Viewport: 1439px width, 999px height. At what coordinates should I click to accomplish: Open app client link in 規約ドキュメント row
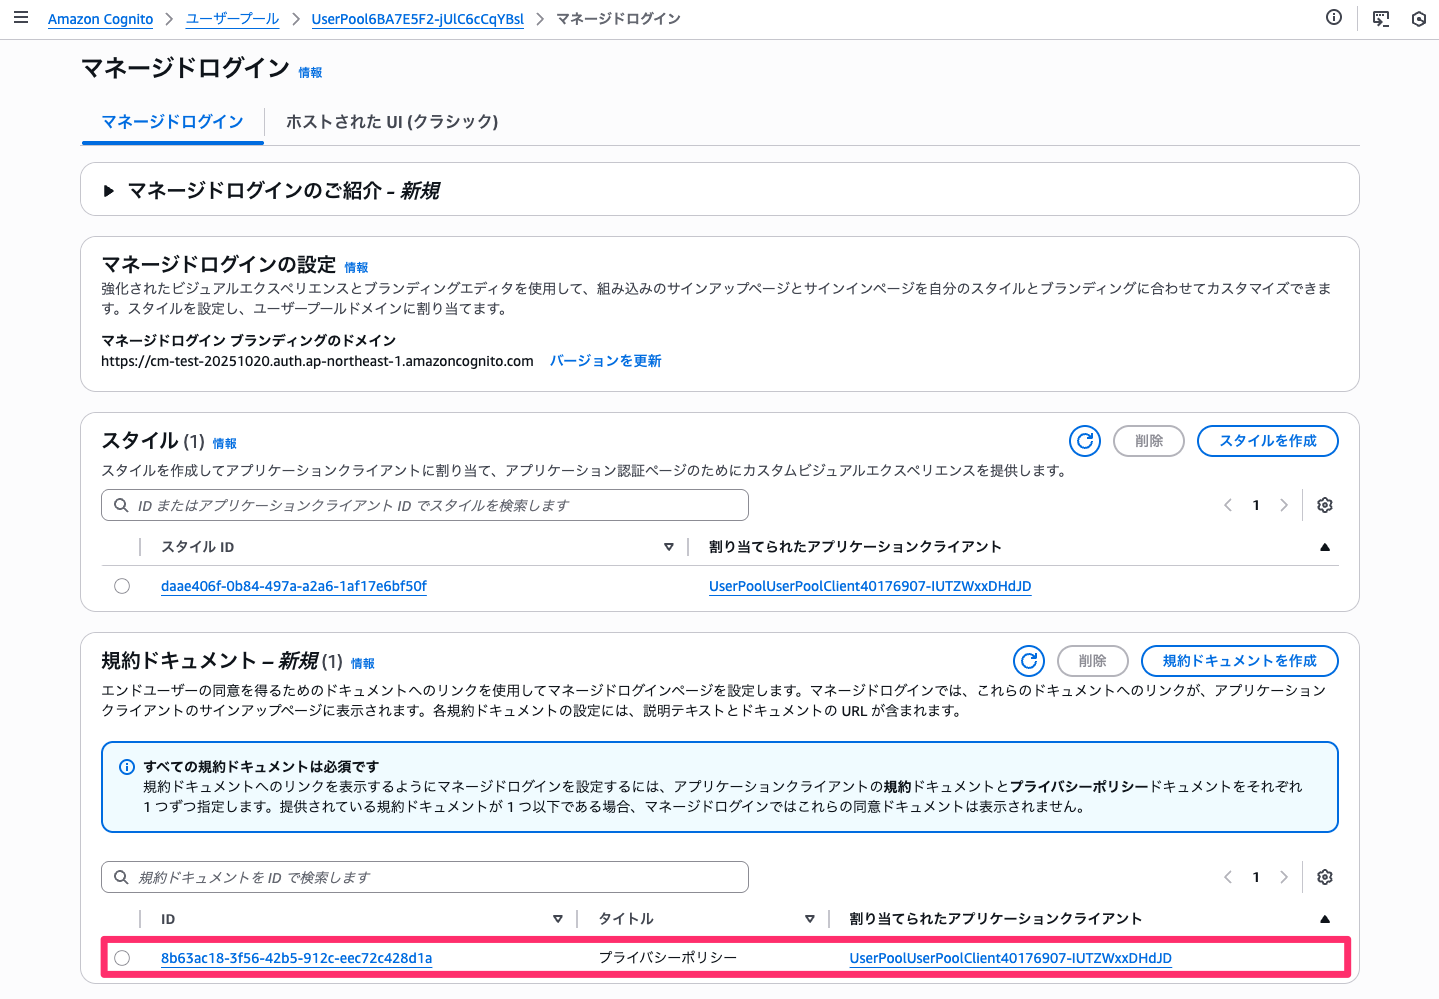(x=1011, y=958)
